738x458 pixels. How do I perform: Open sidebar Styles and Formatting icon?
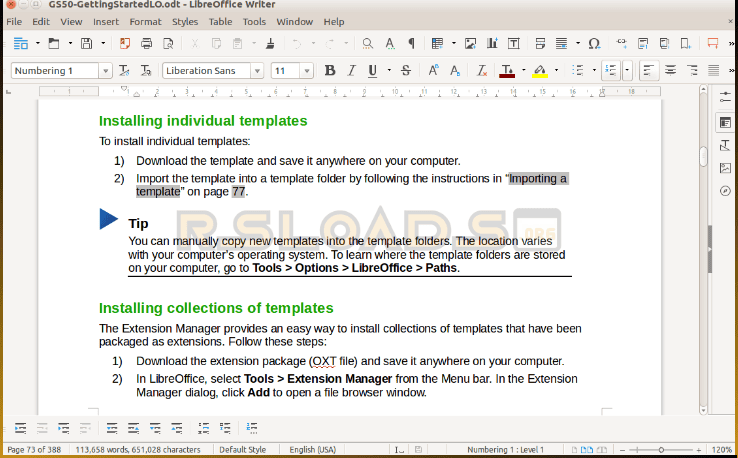725,145
